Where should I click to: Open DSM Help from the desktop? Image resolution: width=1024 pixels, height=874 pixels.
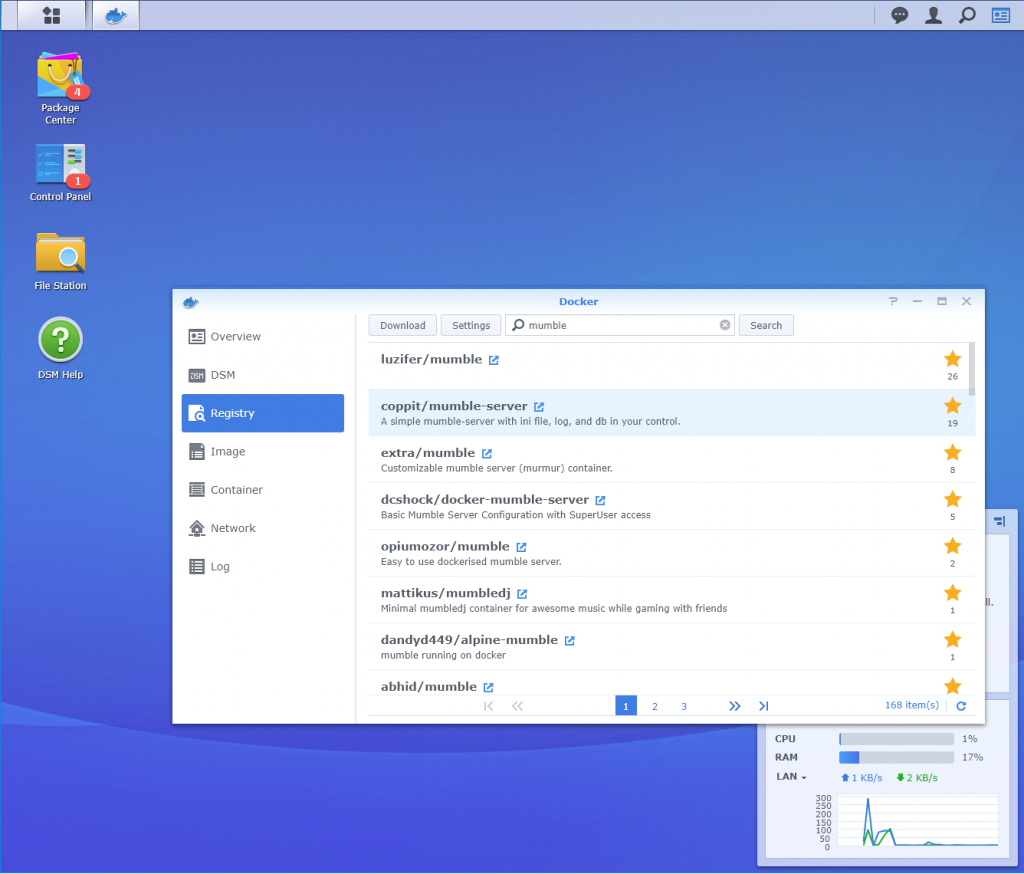point(60,340)
